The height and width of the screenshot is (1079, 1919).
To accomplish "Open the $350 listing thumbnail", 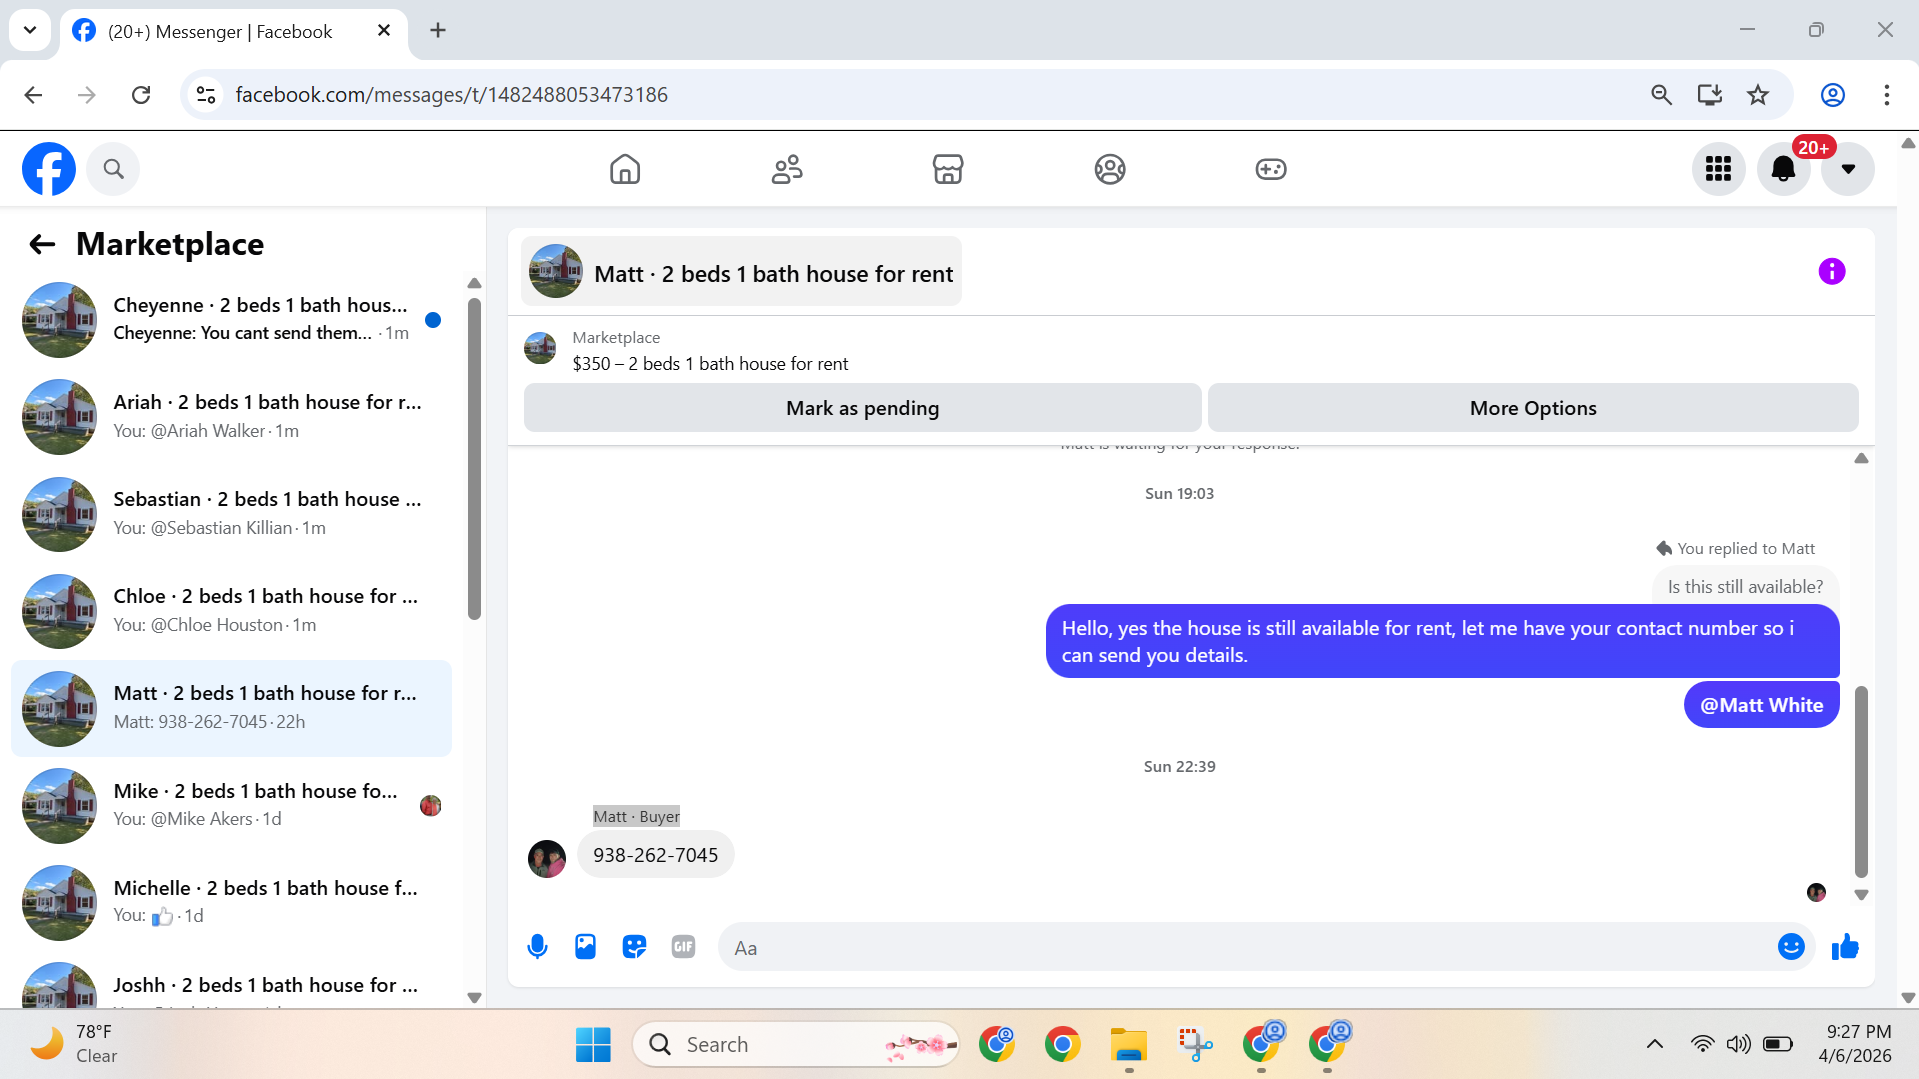I will (x=540, y=349).
